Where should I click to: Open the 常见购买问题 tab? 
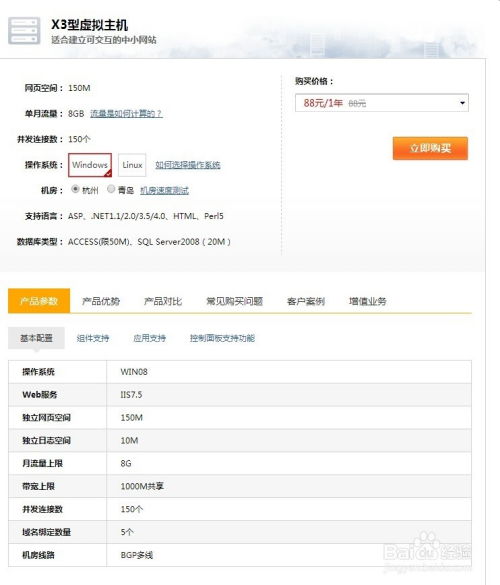pos(234,301)
